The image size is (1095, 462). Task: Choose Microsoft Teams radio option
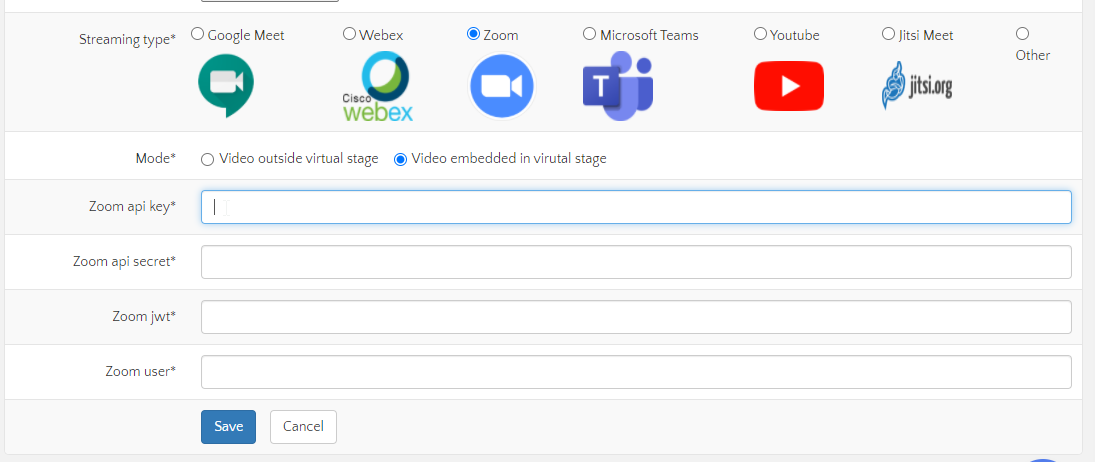click(590, 34)
